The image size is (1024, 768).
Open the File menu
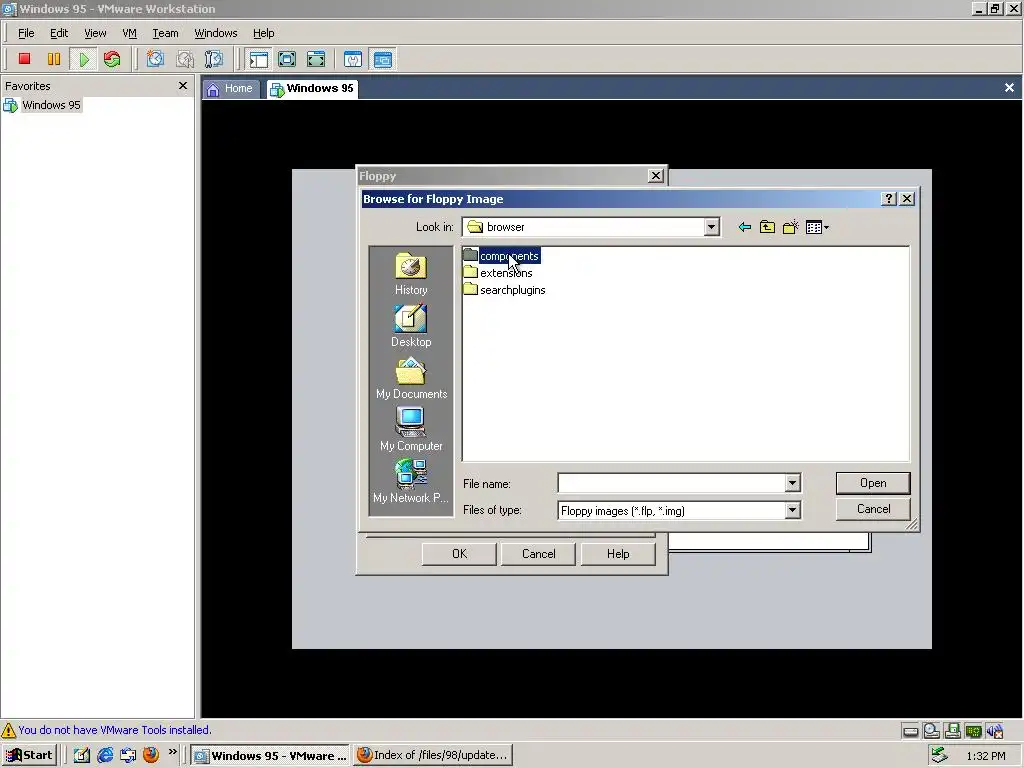pos(26,33)
